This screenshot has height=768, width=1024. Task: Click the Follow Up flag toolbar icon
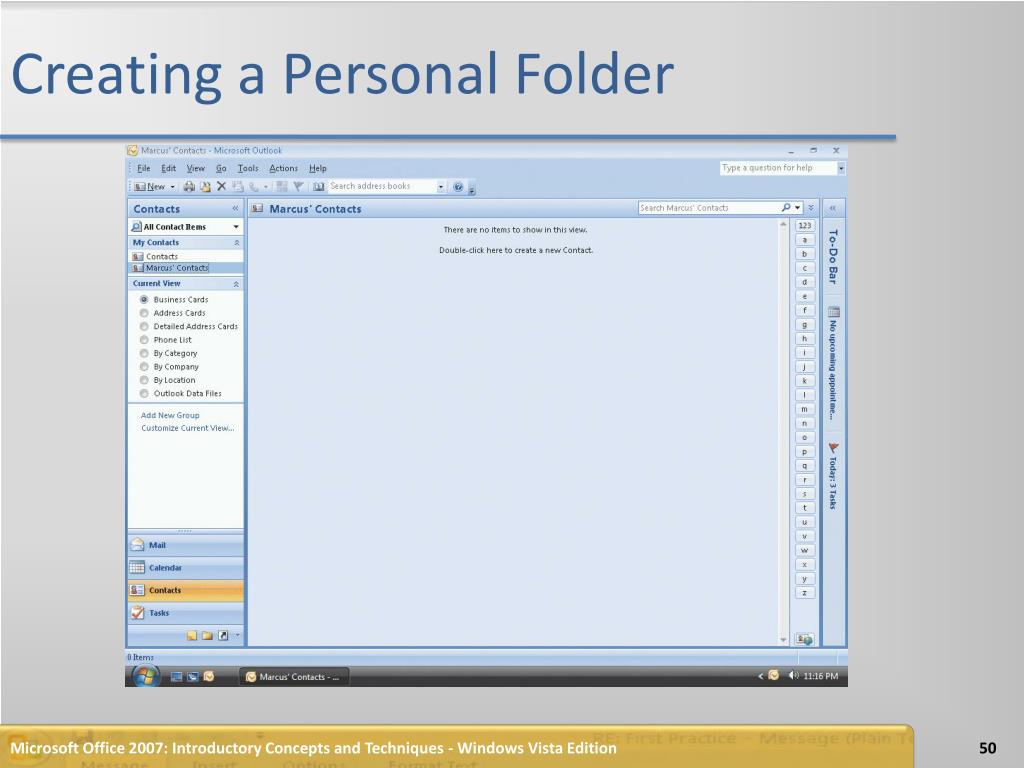[298, 187]
